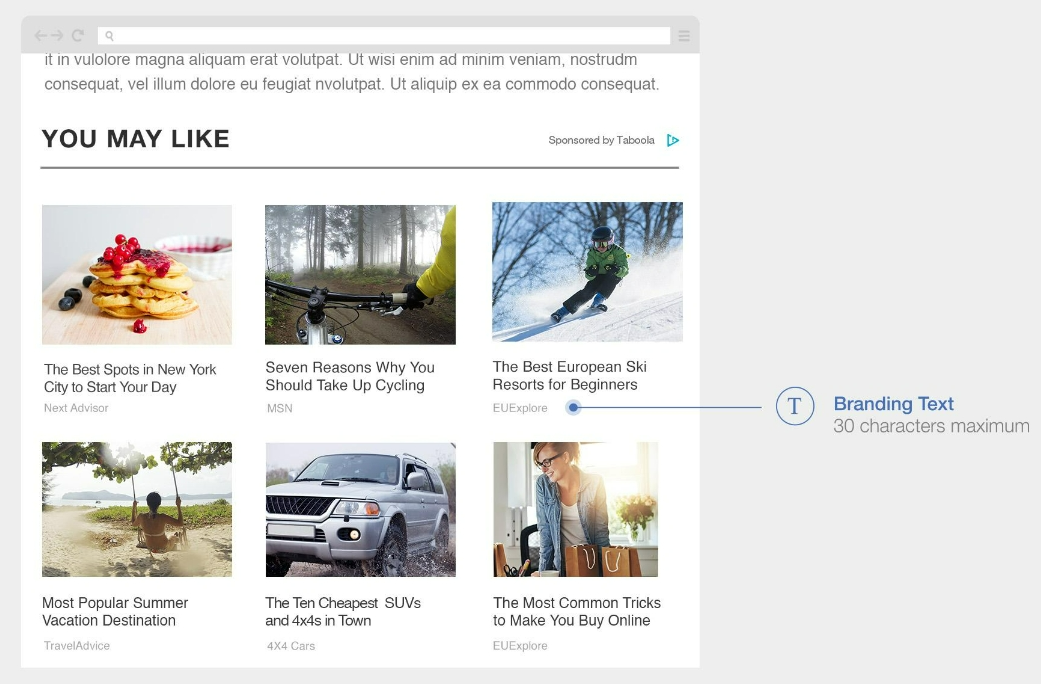The height and width of the screenshot is (684, 1041).
Task: Open 'The Most Common Tricks' article title
Action: pyautogui.click(x=577, y=611)
